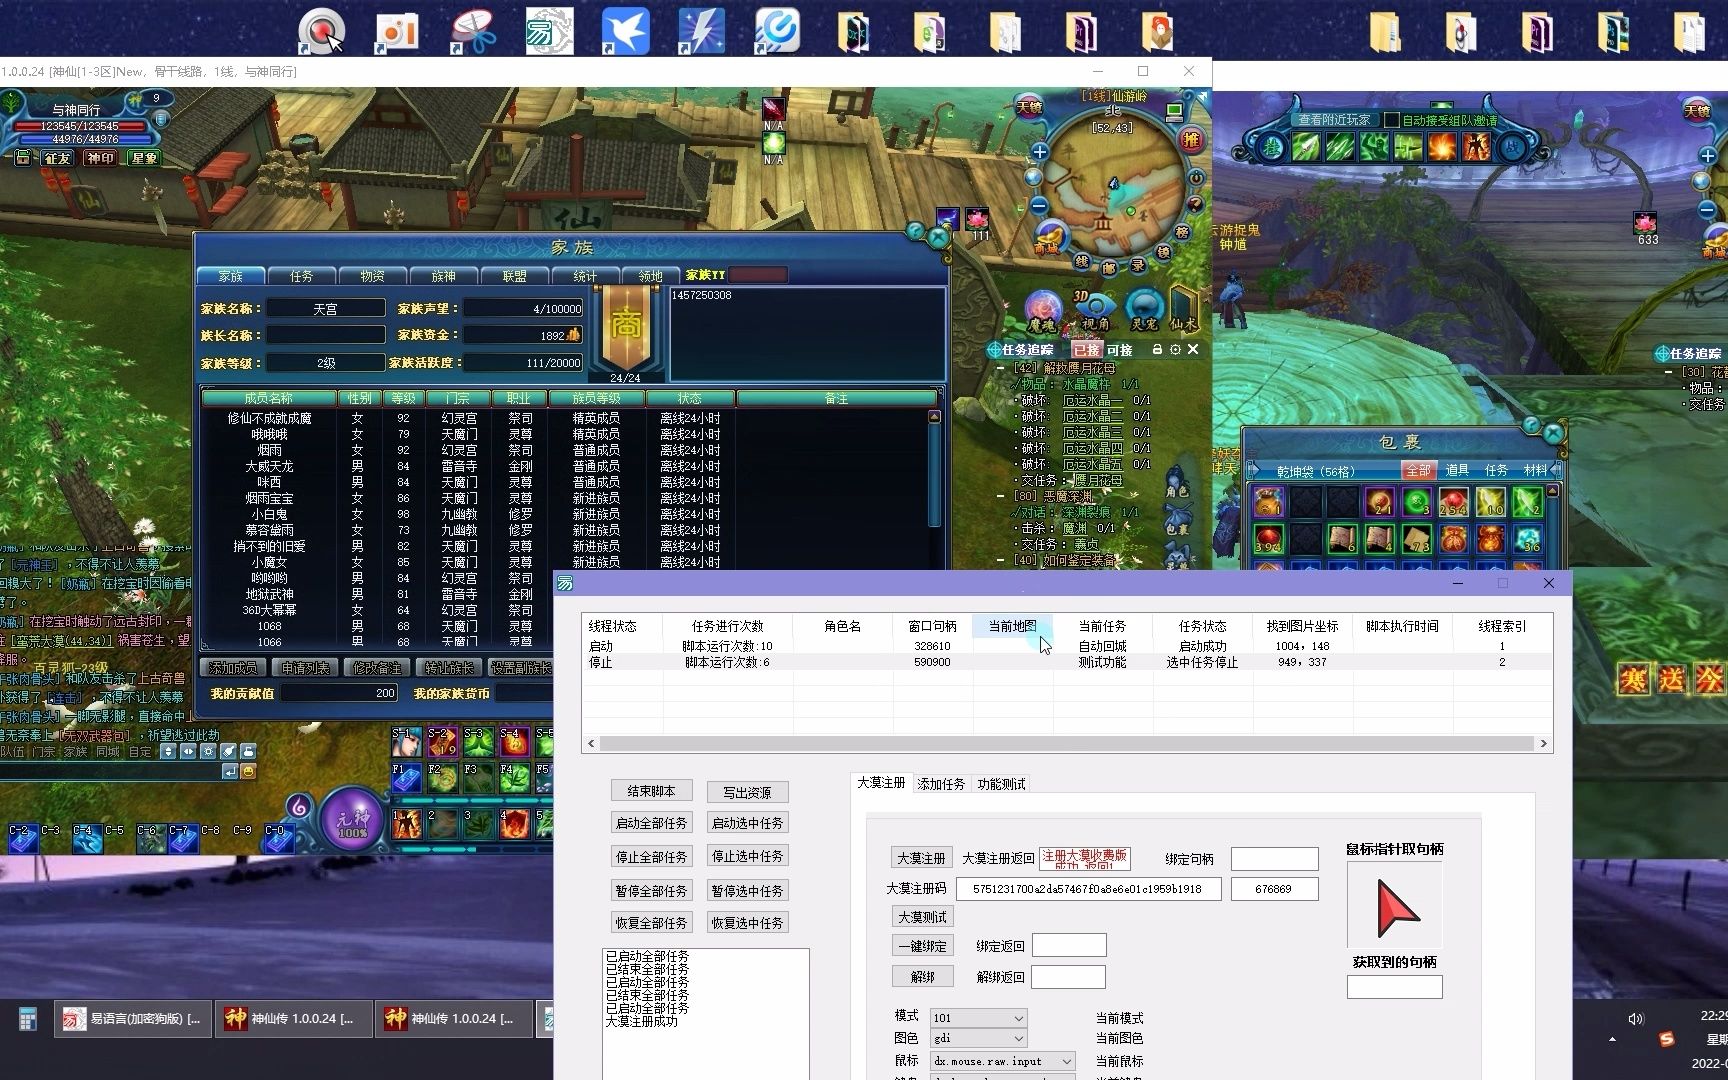The image size is (1728, 1080).
Task: Click 查看附近玩家 button in right game
Action: [x=1334, y=120]
